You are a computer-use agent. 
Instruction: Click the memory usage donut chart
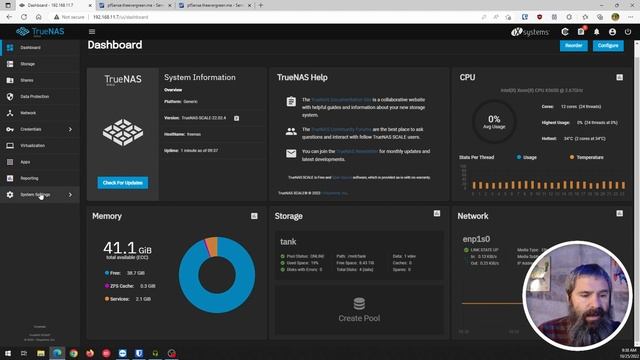coord(217,275)
